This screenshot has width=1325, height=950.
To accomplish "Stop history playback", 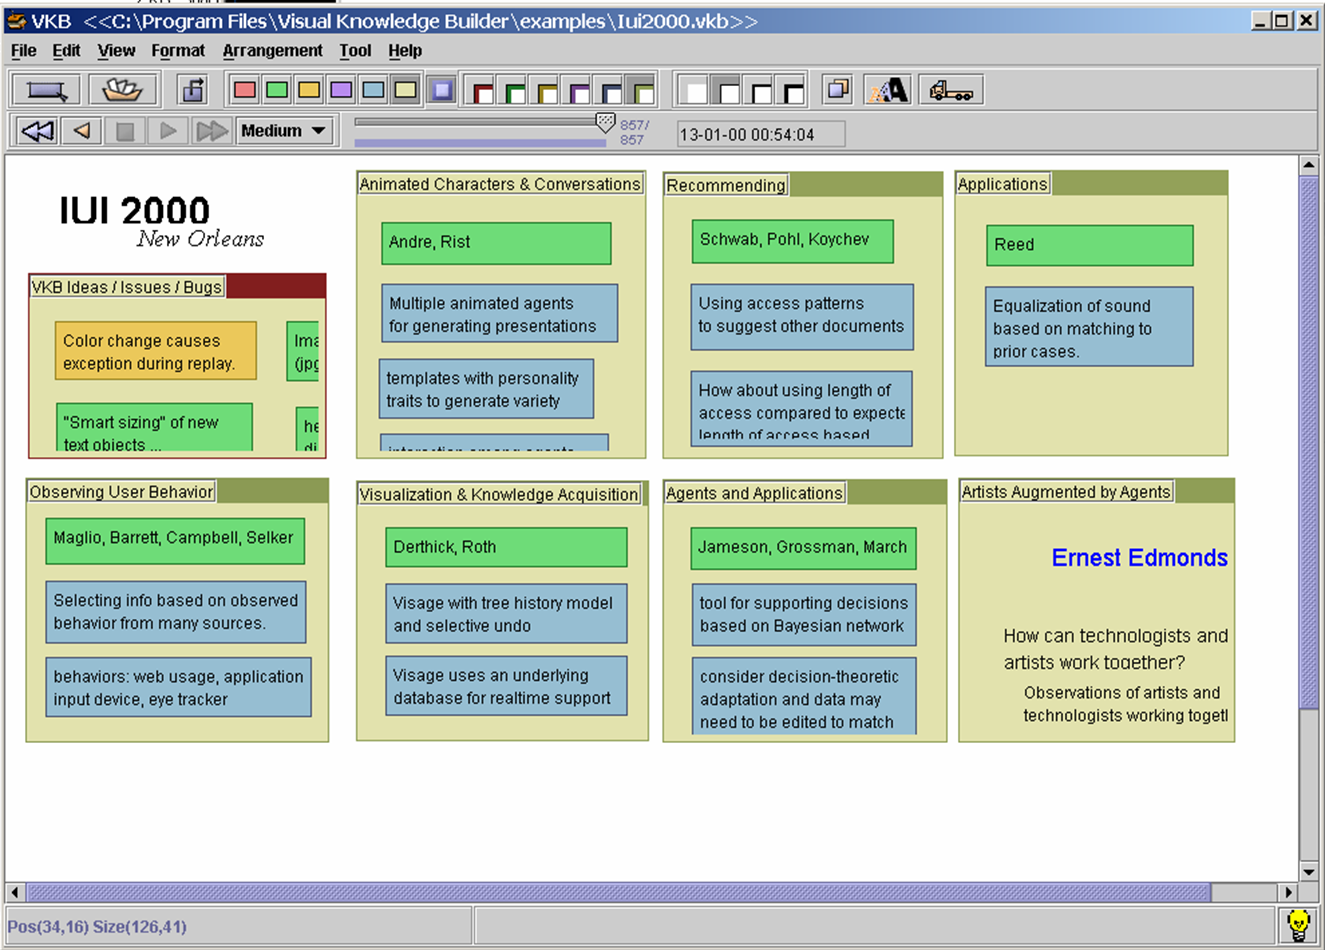I will tap(125, 131).
